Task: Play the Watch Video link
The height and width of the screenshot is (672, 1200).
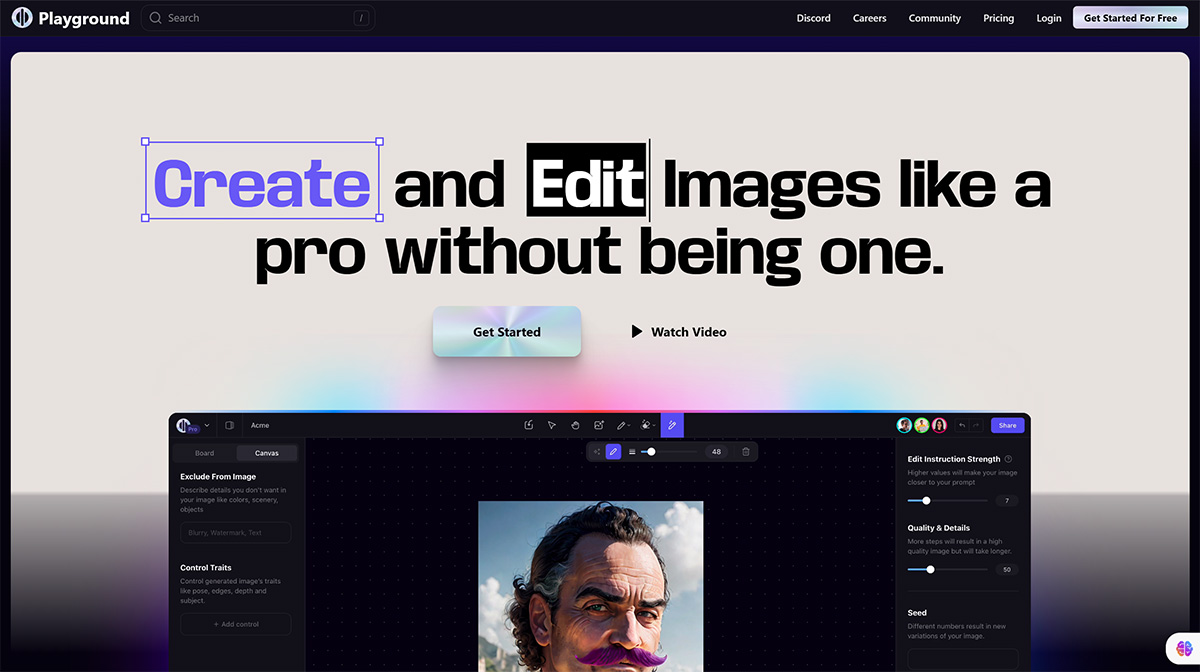Action: click(678, 332)
